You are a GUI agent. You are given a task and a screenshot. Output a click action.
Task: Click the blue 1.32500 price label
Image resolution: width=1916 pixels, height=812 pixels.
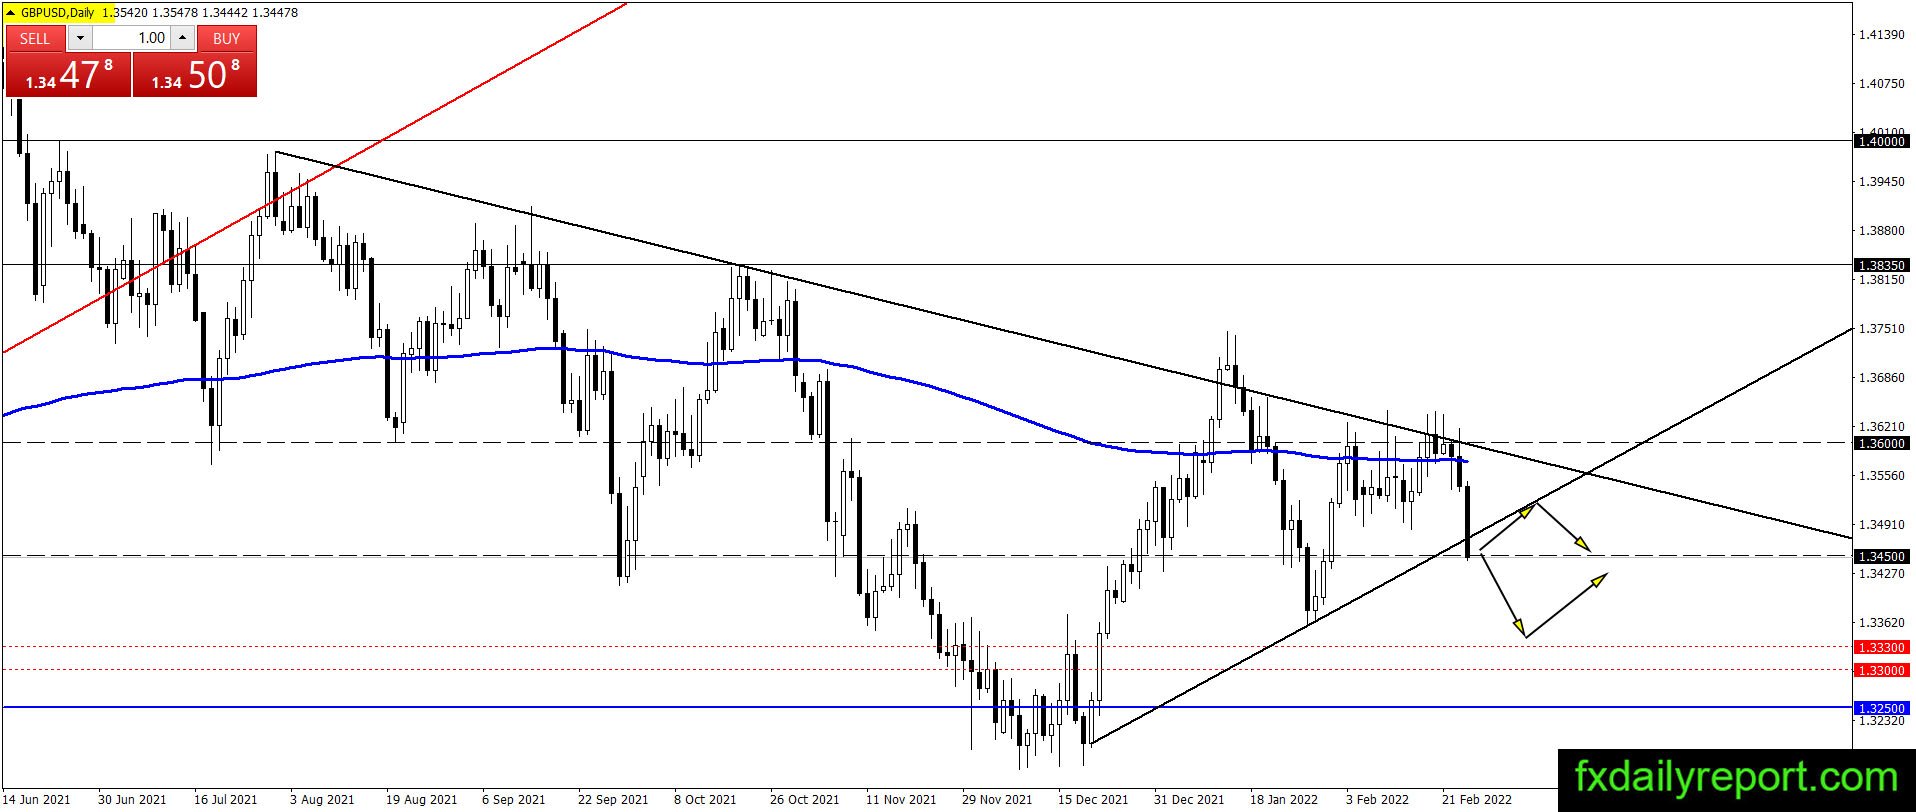1881,708
